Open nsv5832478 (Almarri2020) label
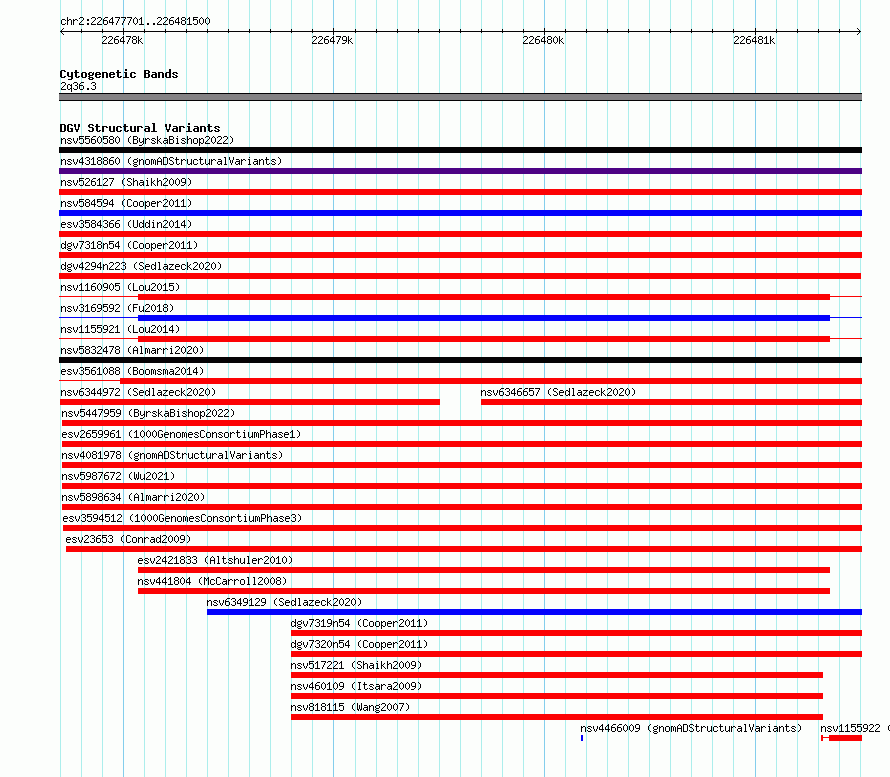 (x=132, y=350)
